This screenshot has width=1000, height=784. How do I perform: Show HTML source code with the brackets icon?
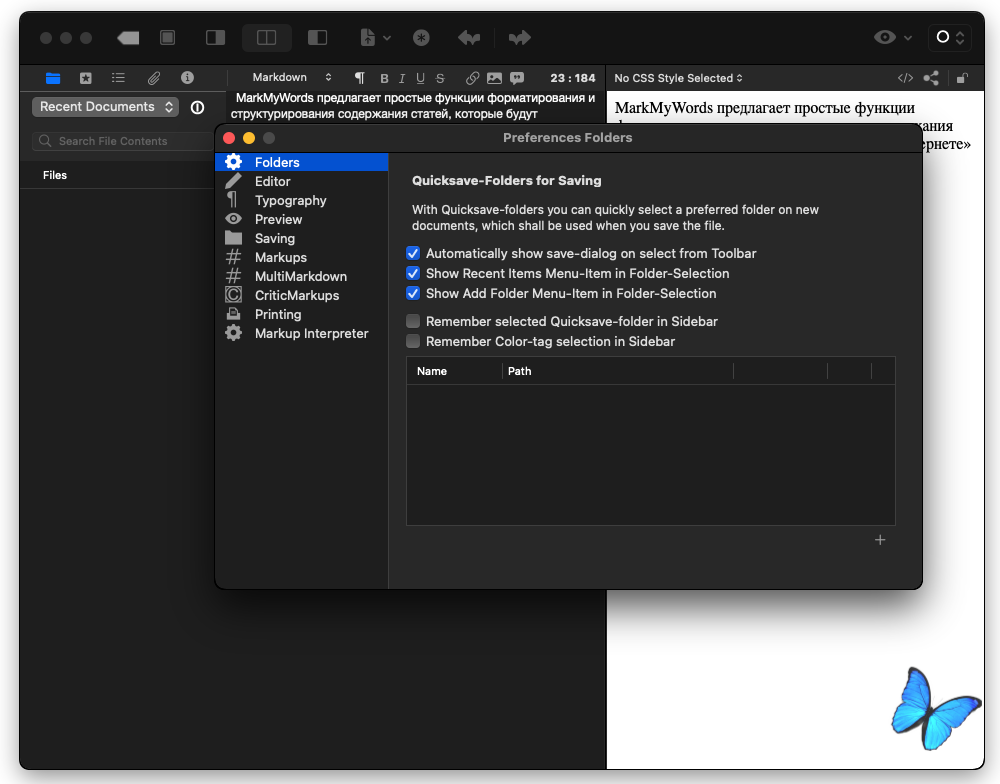point(905,78)
